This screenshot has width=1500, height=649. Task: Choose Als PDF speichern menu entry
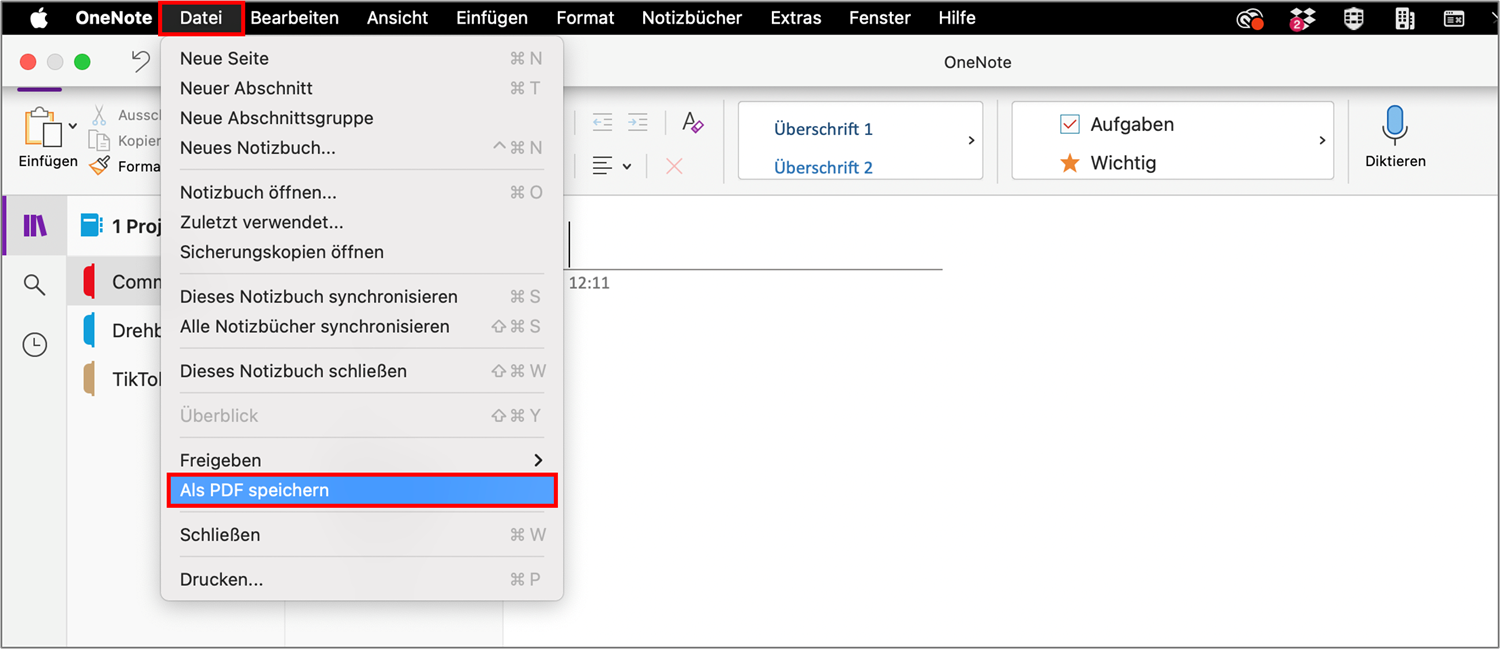click(x=361, y=490)
